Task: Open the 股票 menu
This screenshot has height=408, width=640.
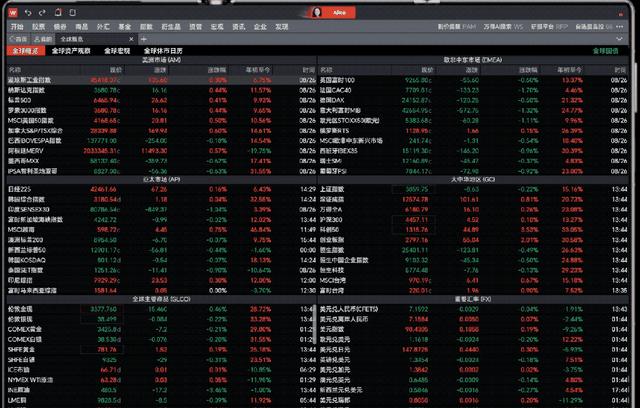Action: (x=38, y=25)
